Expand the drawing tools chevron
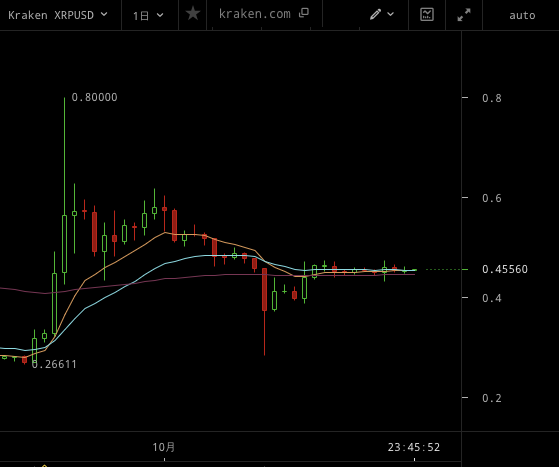559x467 pixels. point(391,15)
